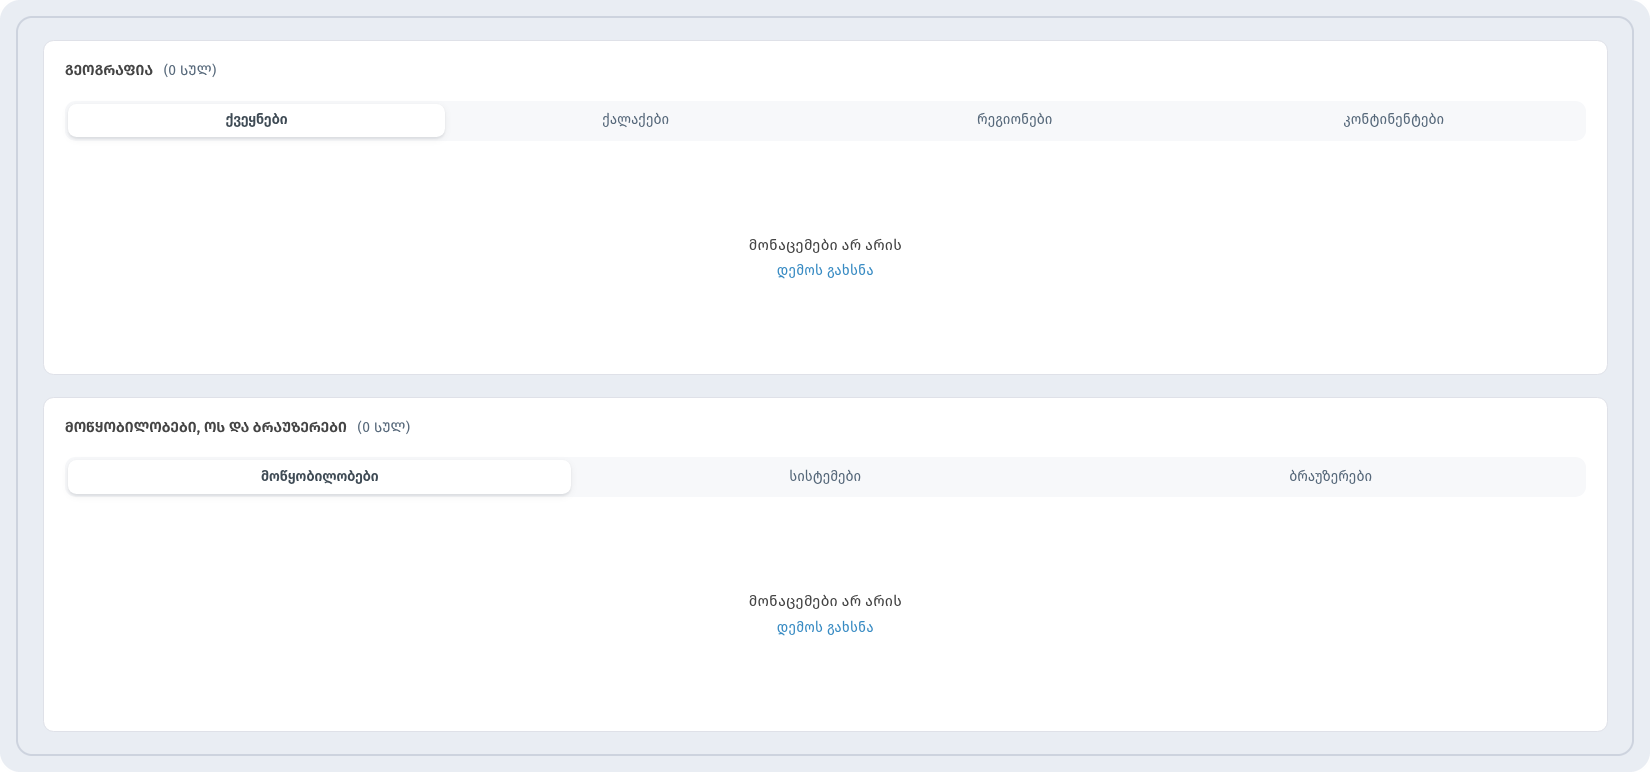Click მონაცემები არ არის text in devices card
This screenshot has height=772, width=1650.
click(x=825, y=601)
